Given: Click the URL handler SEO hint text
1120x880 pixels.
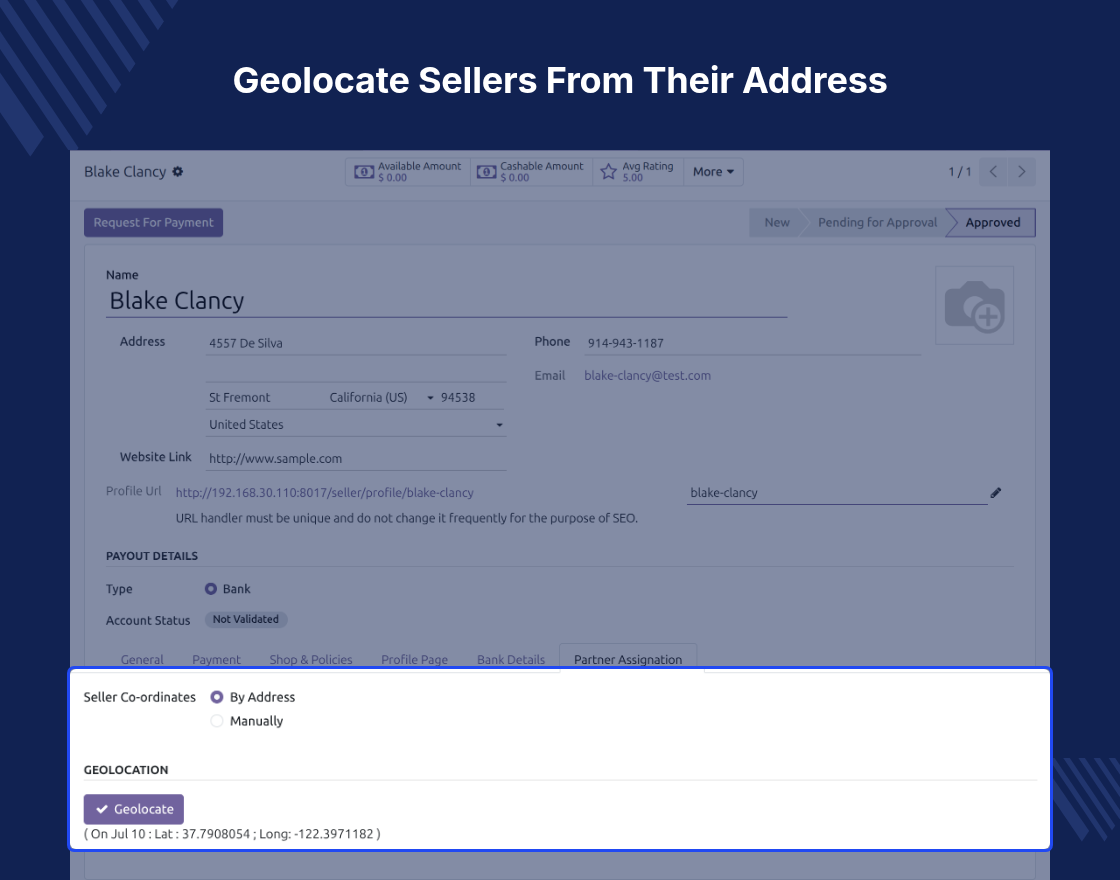Looking at the screenshot, I should (406, 518).
